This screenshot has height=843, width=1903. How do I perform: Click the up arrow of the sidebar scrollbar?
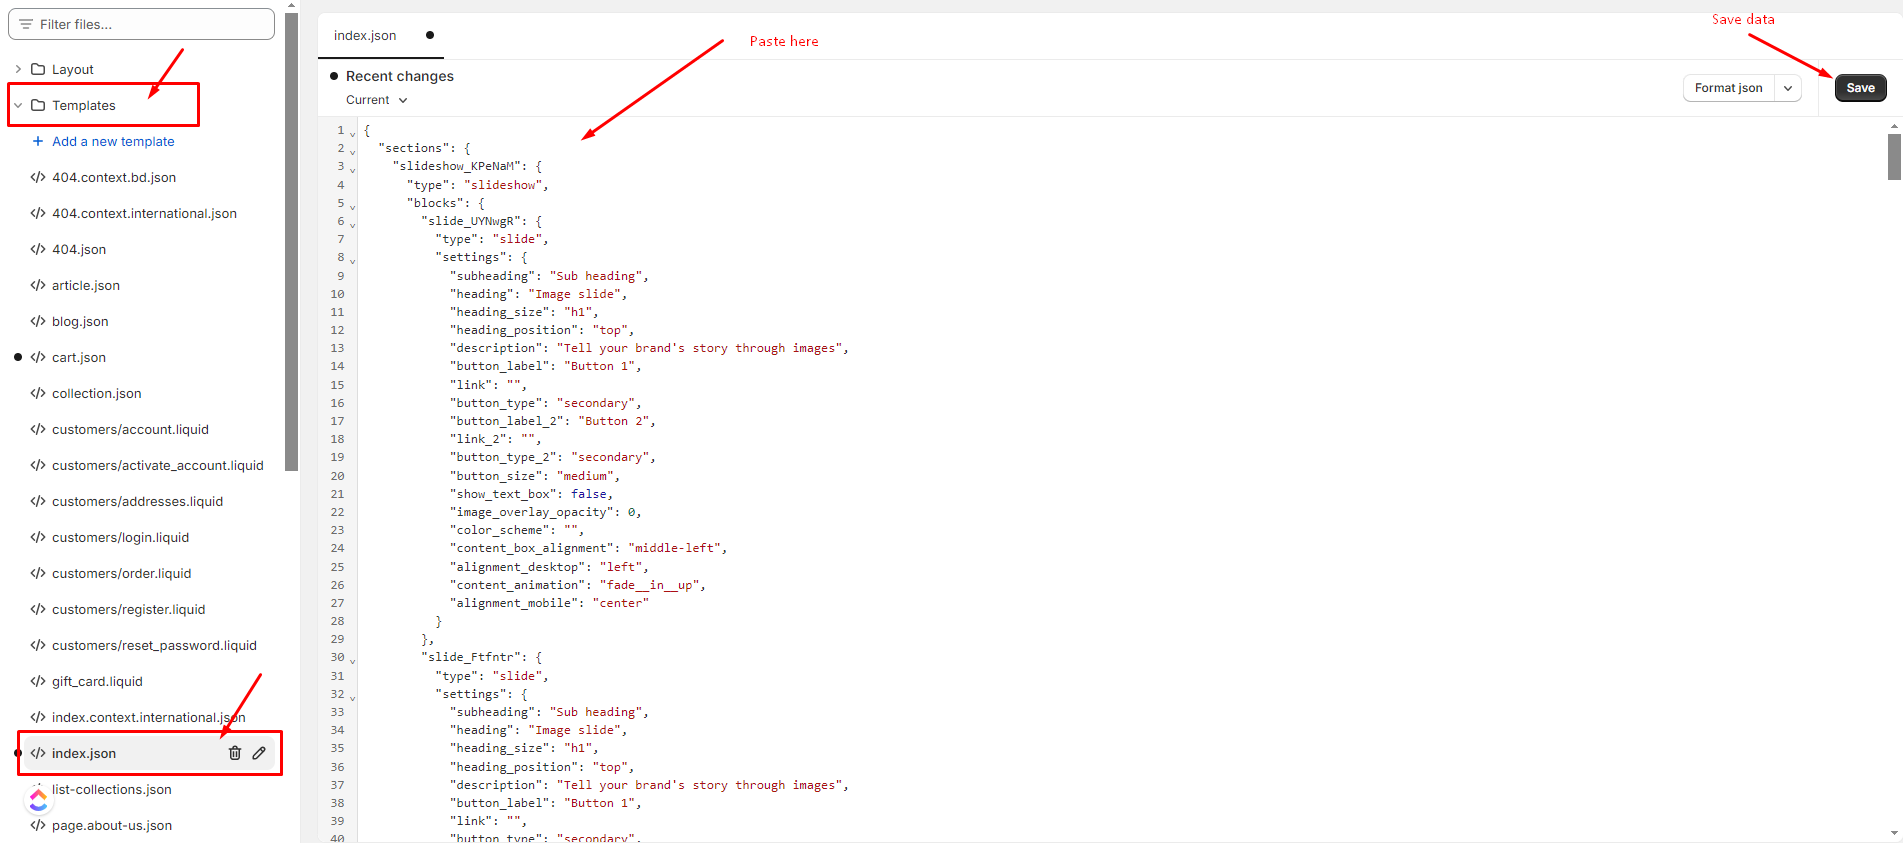291,5
